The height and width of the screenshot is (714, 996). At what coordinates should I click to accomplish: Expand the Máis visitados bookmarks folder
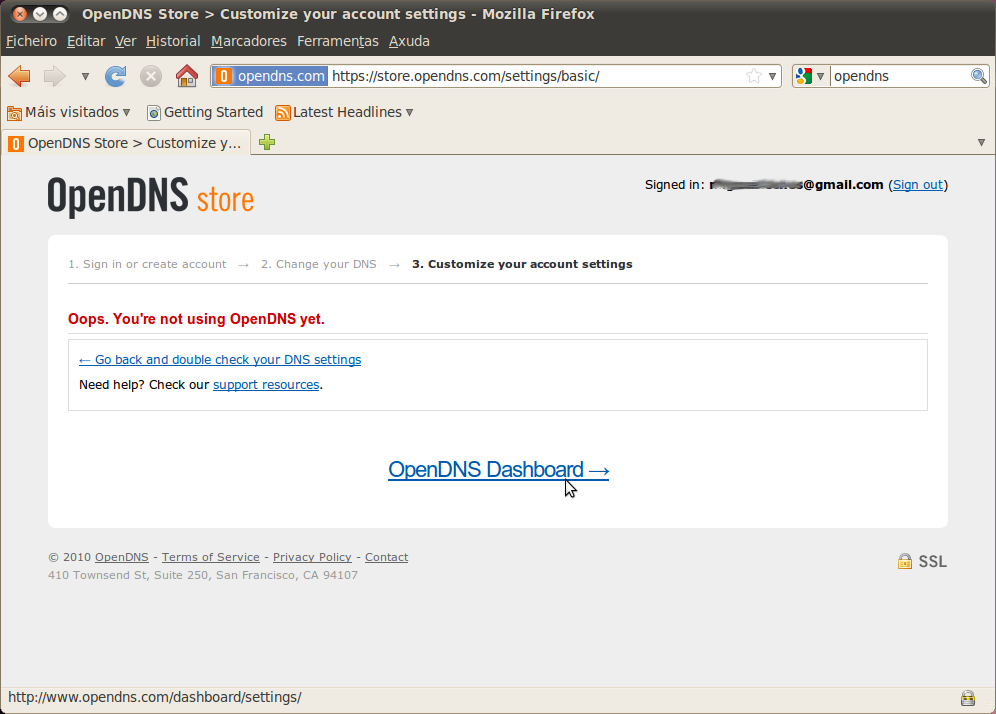(x=69, y=112)
